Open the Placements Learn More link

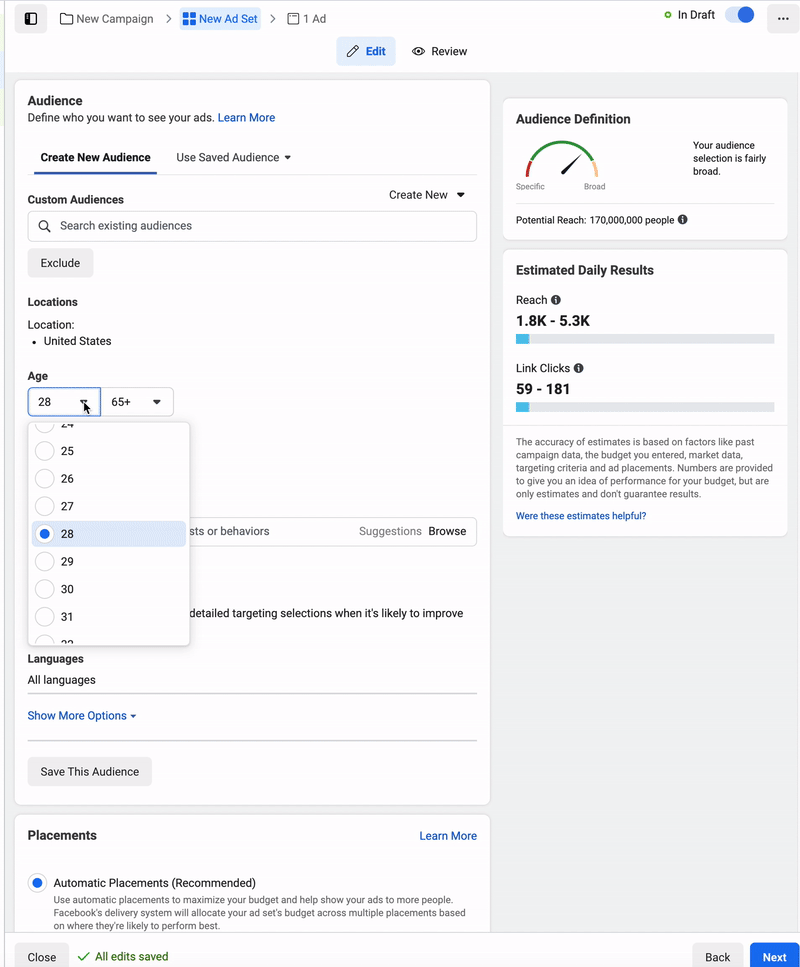coord(448,836)
